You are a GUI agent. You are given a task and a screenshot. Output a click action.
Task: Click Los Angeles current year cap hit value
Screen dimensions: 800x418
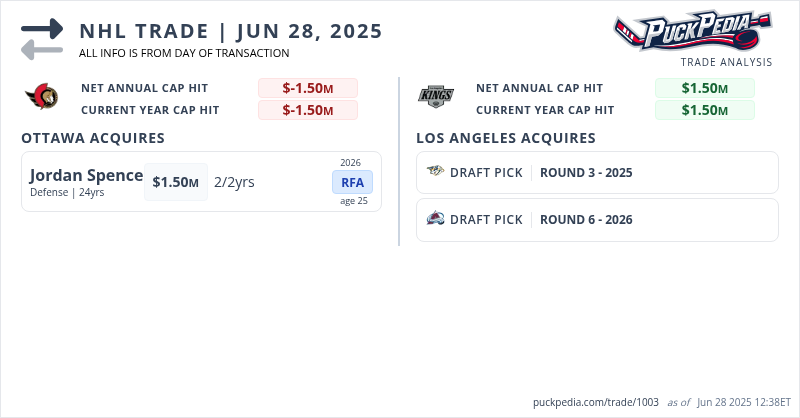click(704, 110)
